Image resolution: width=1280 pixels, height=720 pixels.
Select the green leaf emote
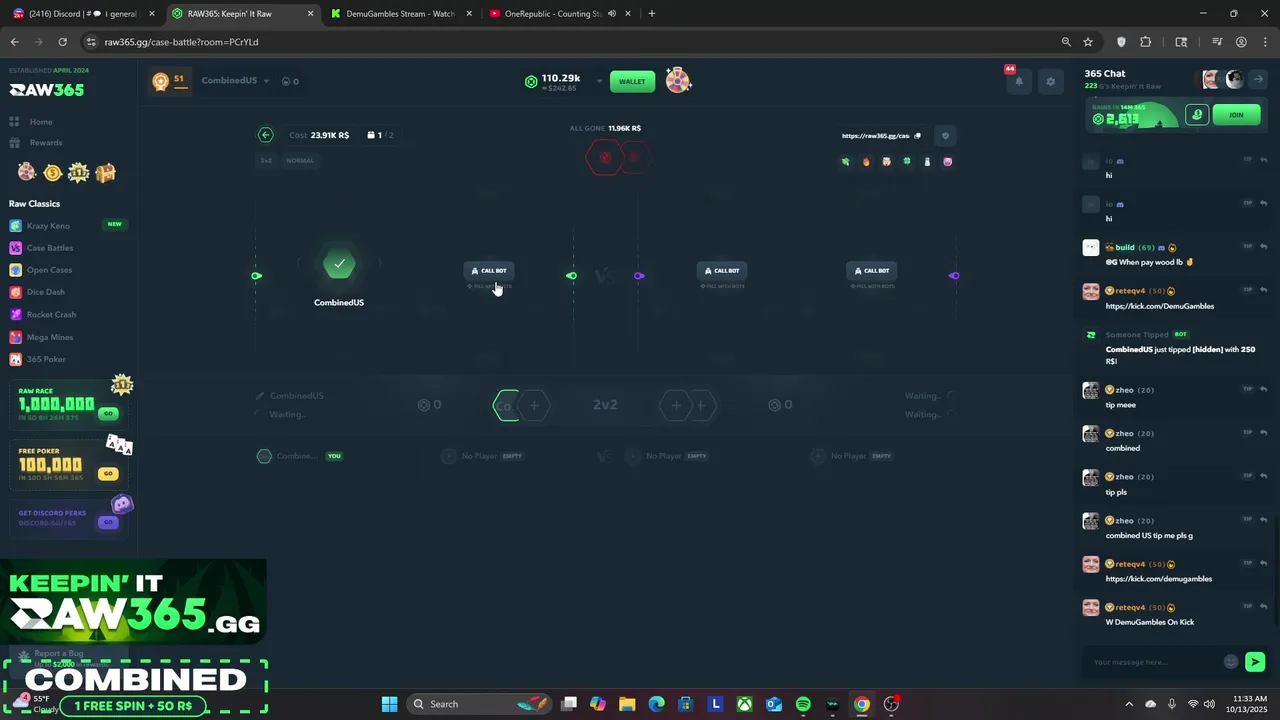[x=845, y=161]
